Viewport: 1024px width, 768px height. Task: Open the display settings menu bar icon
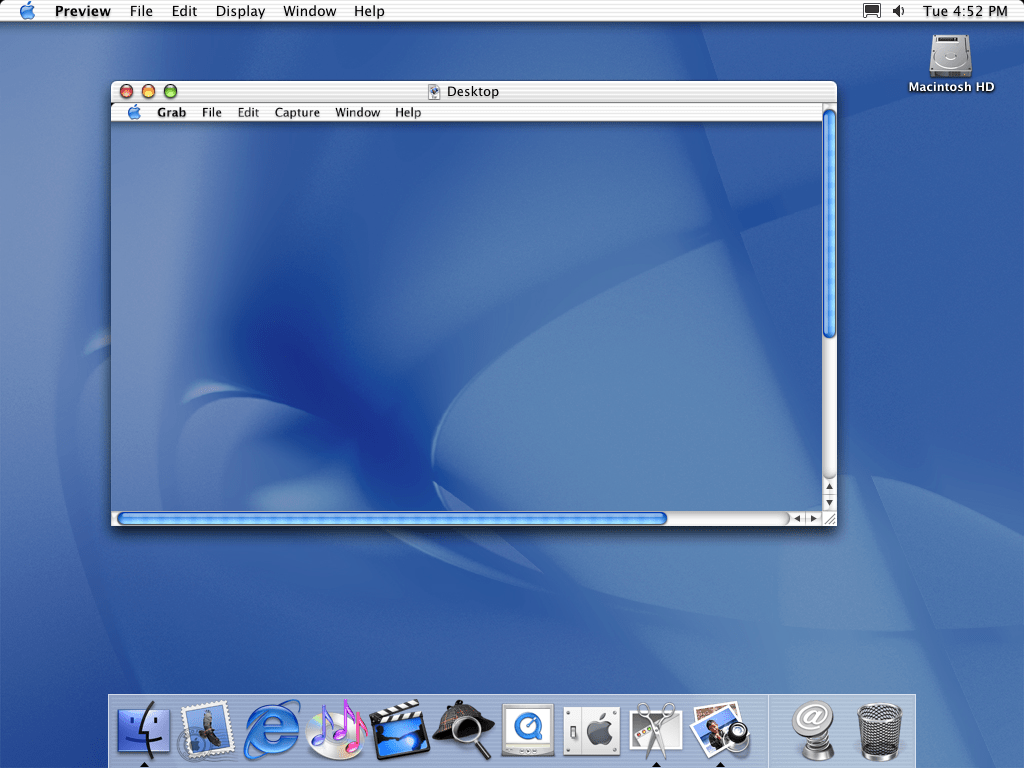(872, 11)
